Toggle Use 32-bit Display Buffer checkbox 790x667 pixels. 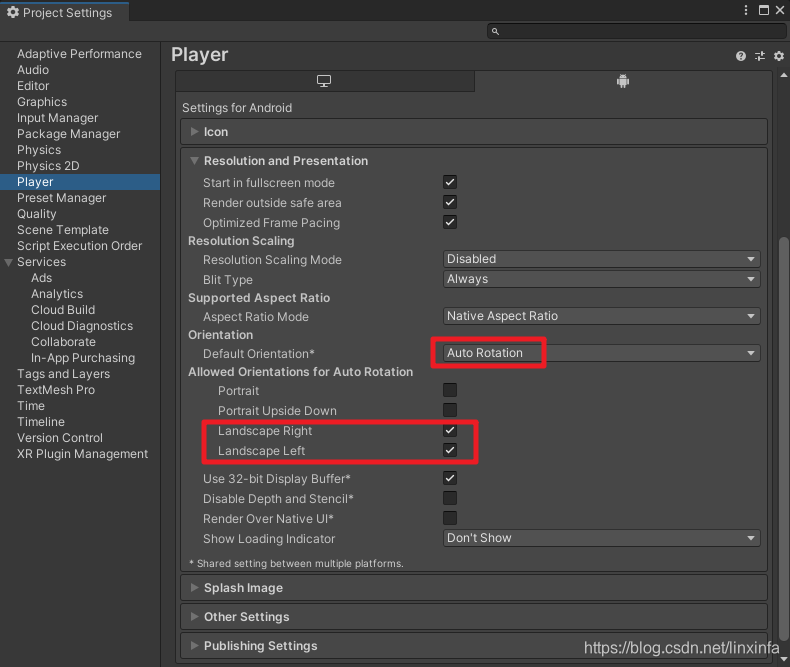(x=450, y=478)
